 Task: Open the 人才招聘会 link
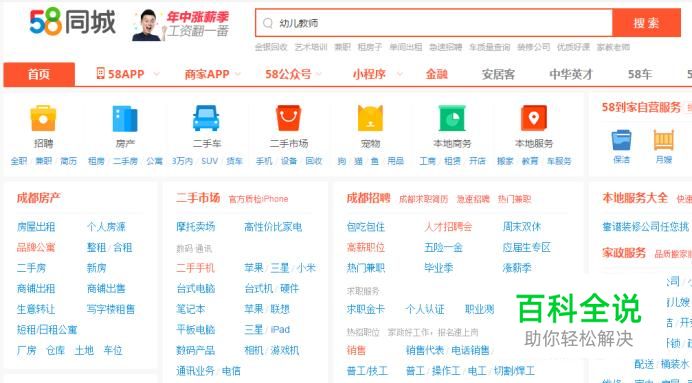tap(448, 227)
